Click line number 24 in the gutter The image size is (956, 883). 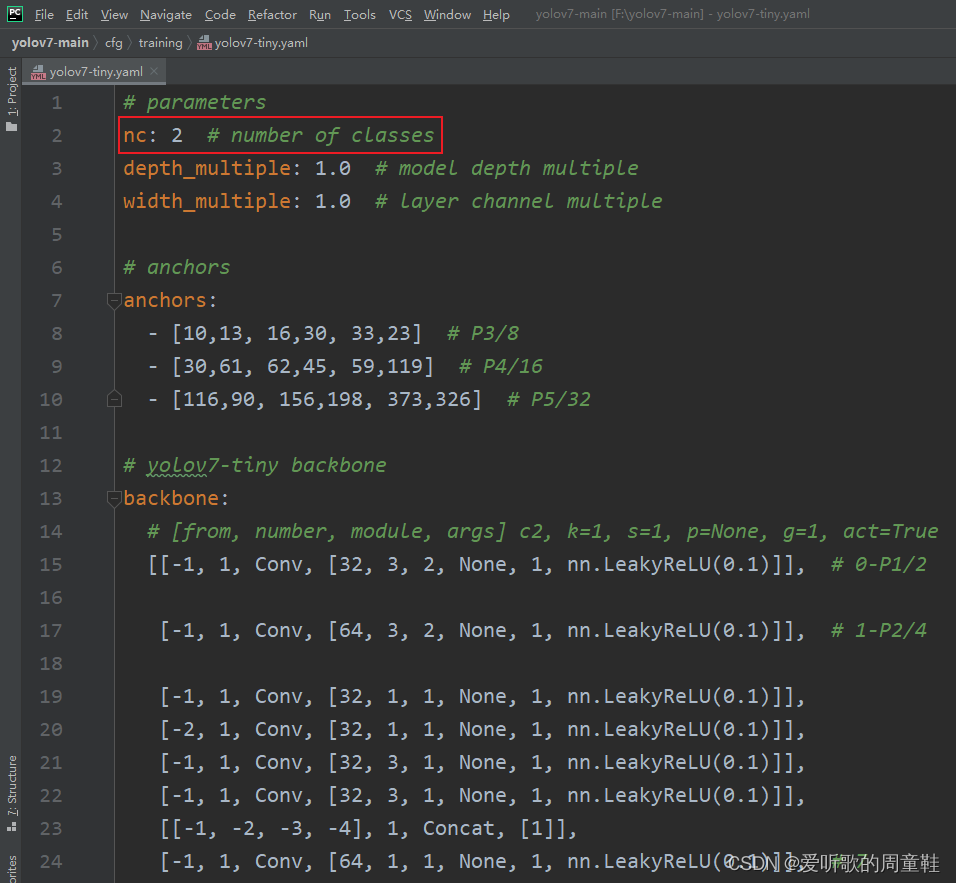coord(51,861)
